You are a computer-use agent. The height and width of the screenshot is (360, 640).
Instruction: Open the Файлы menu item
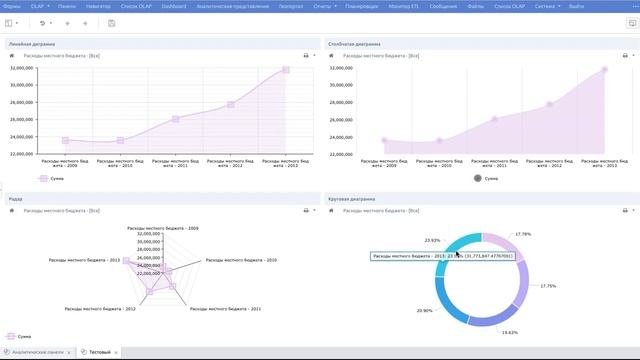pyautogui.click(x=476, y=6)
